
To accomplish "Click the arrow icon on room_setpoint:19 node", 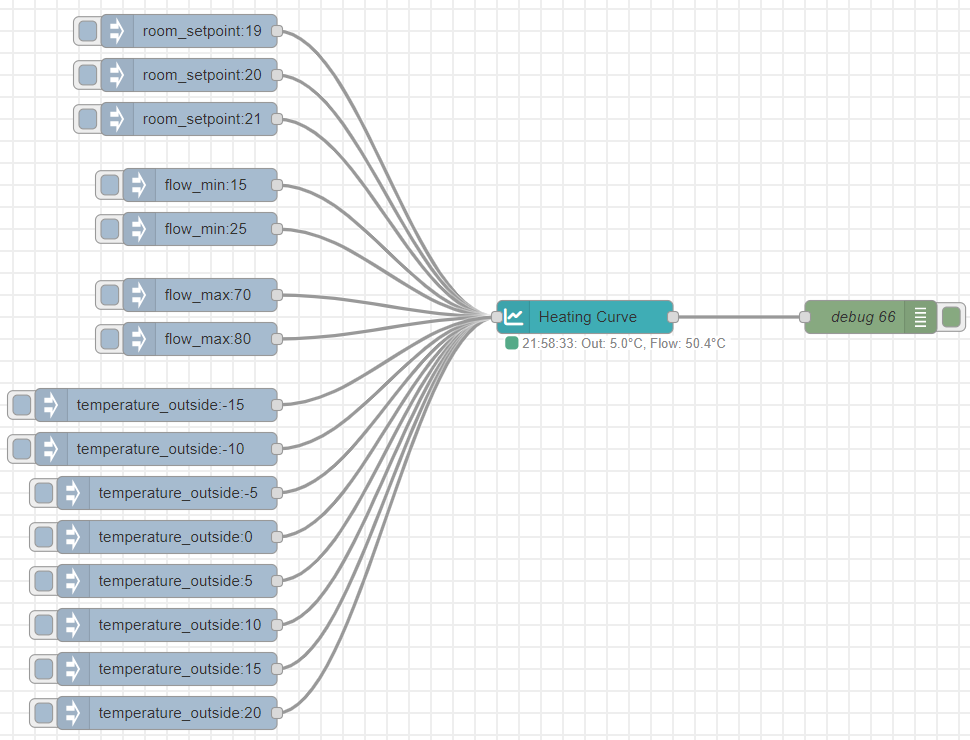I will [x=117, y=31].
